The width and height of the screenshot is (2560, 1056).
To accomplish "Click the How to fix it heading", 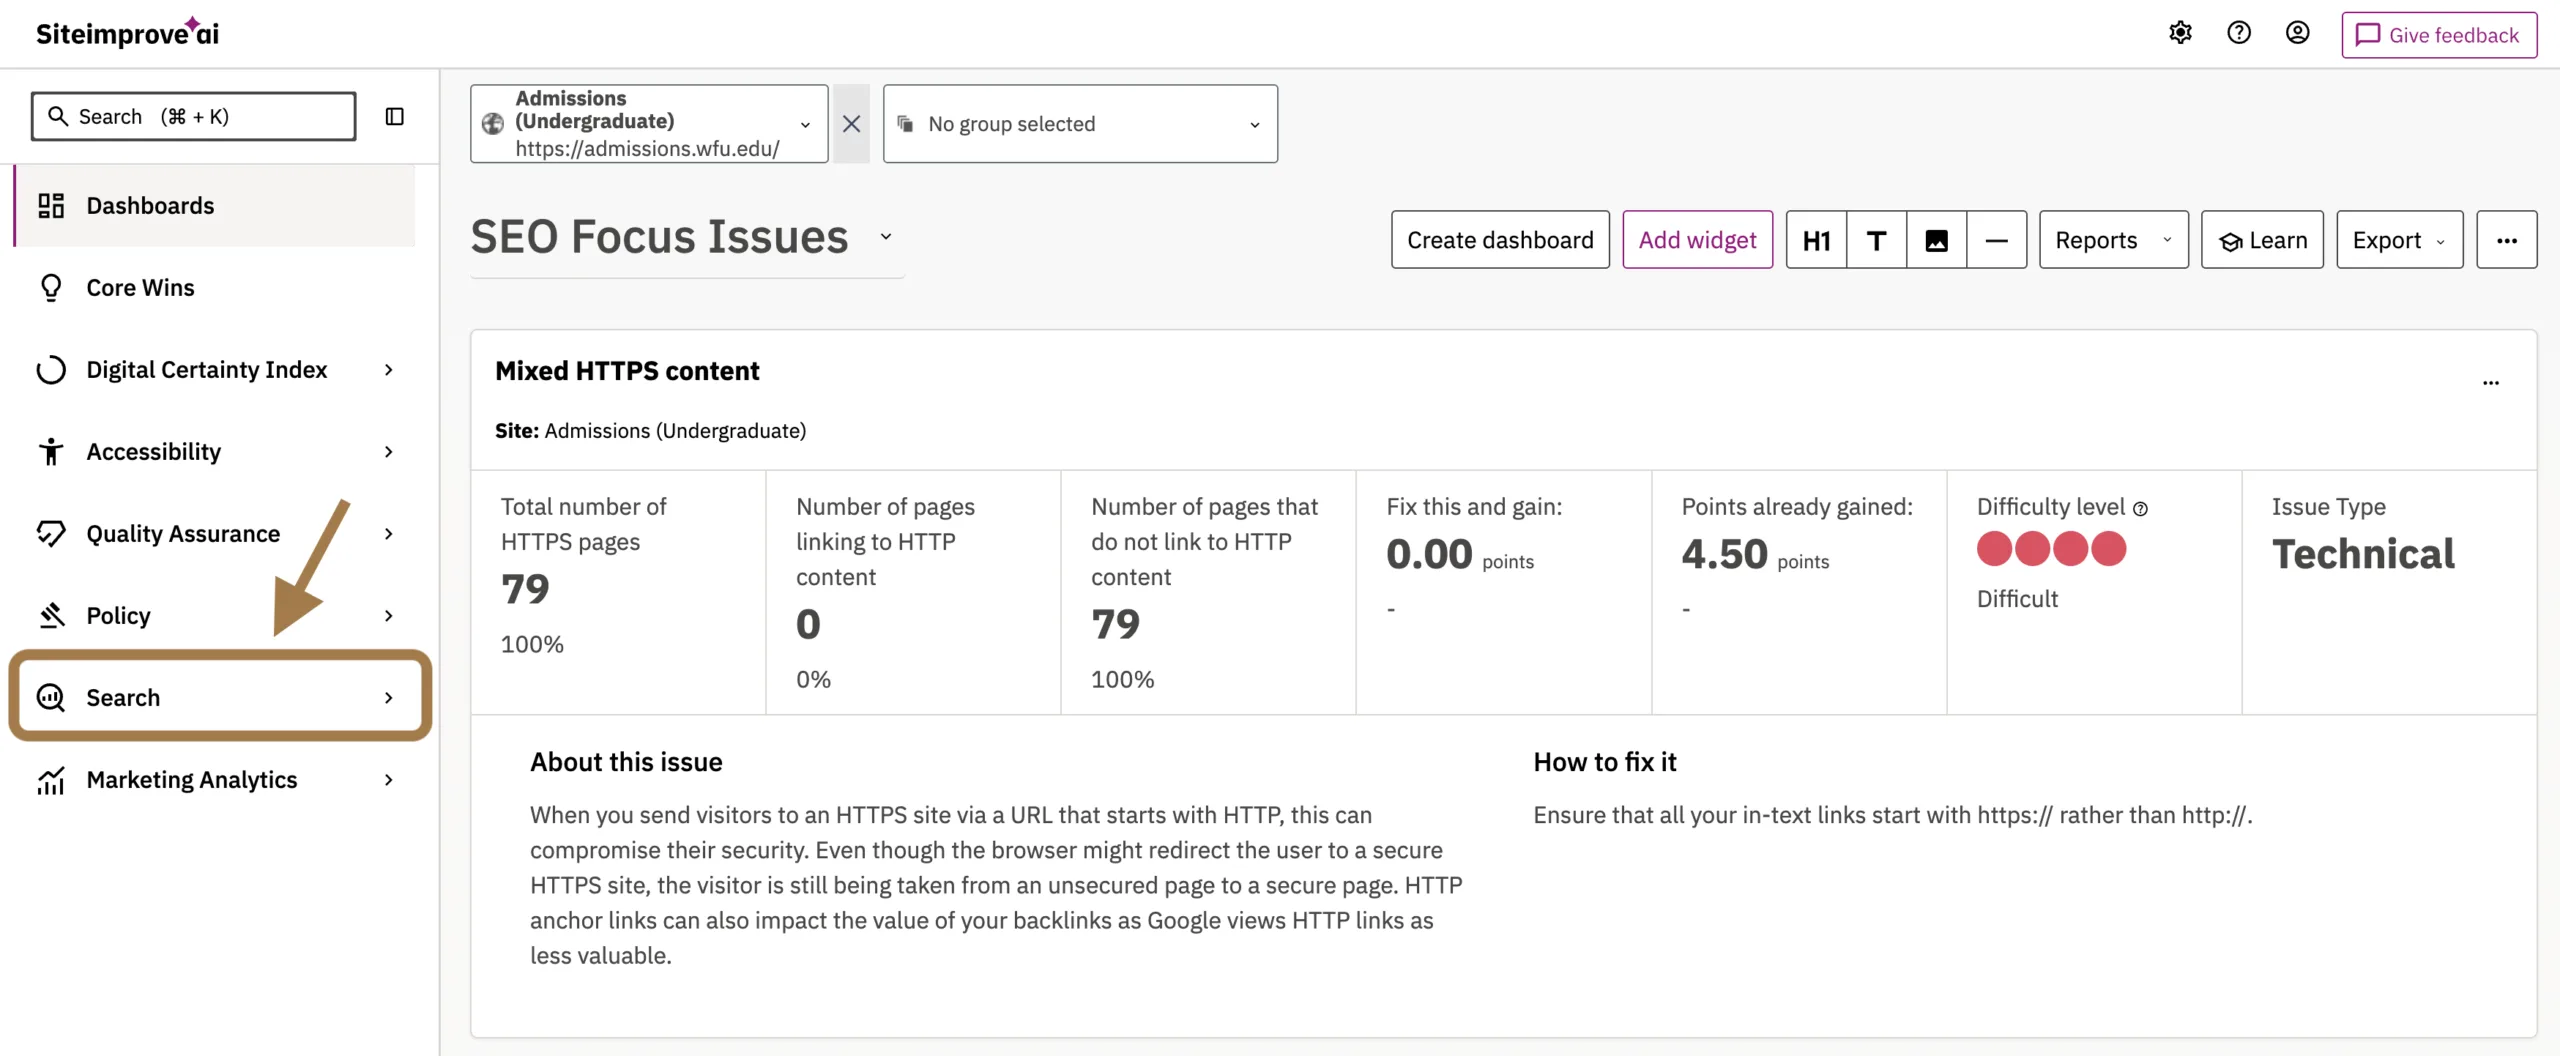I will click(1605, 762).
